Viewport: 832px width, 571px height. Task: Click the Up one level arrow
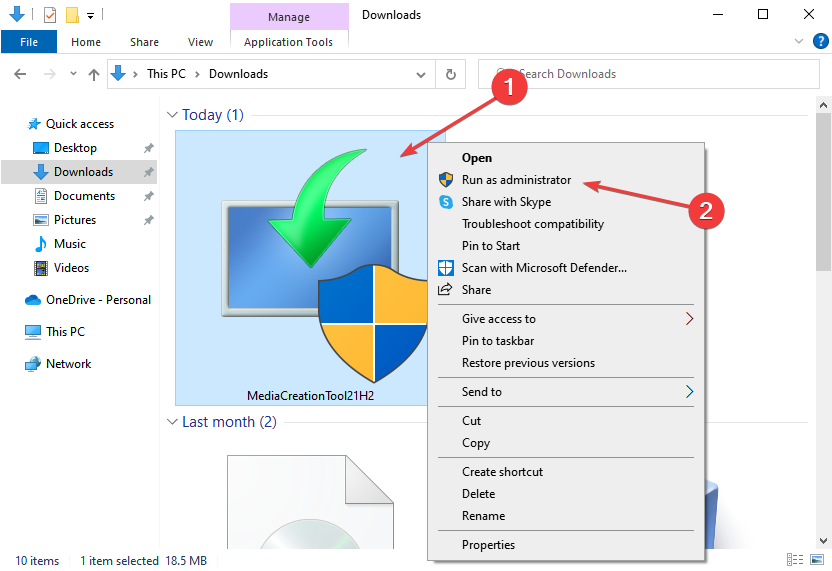(94, 74)
